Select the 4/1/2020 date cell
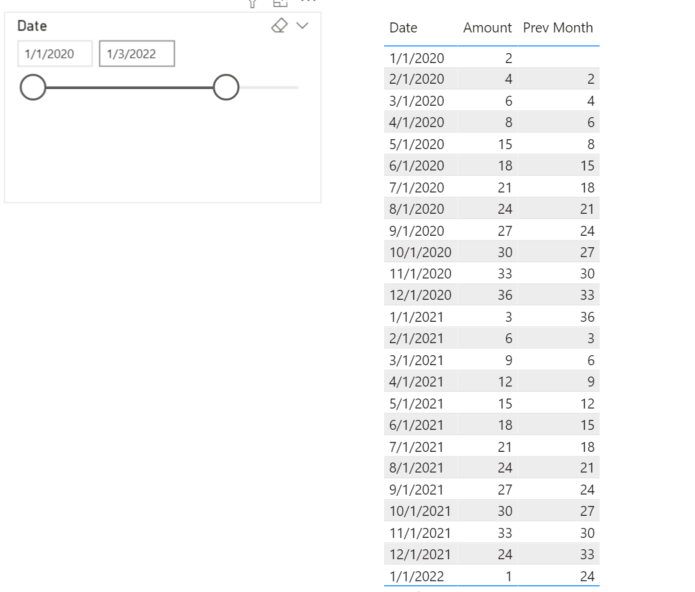 (x=417, y=122)
